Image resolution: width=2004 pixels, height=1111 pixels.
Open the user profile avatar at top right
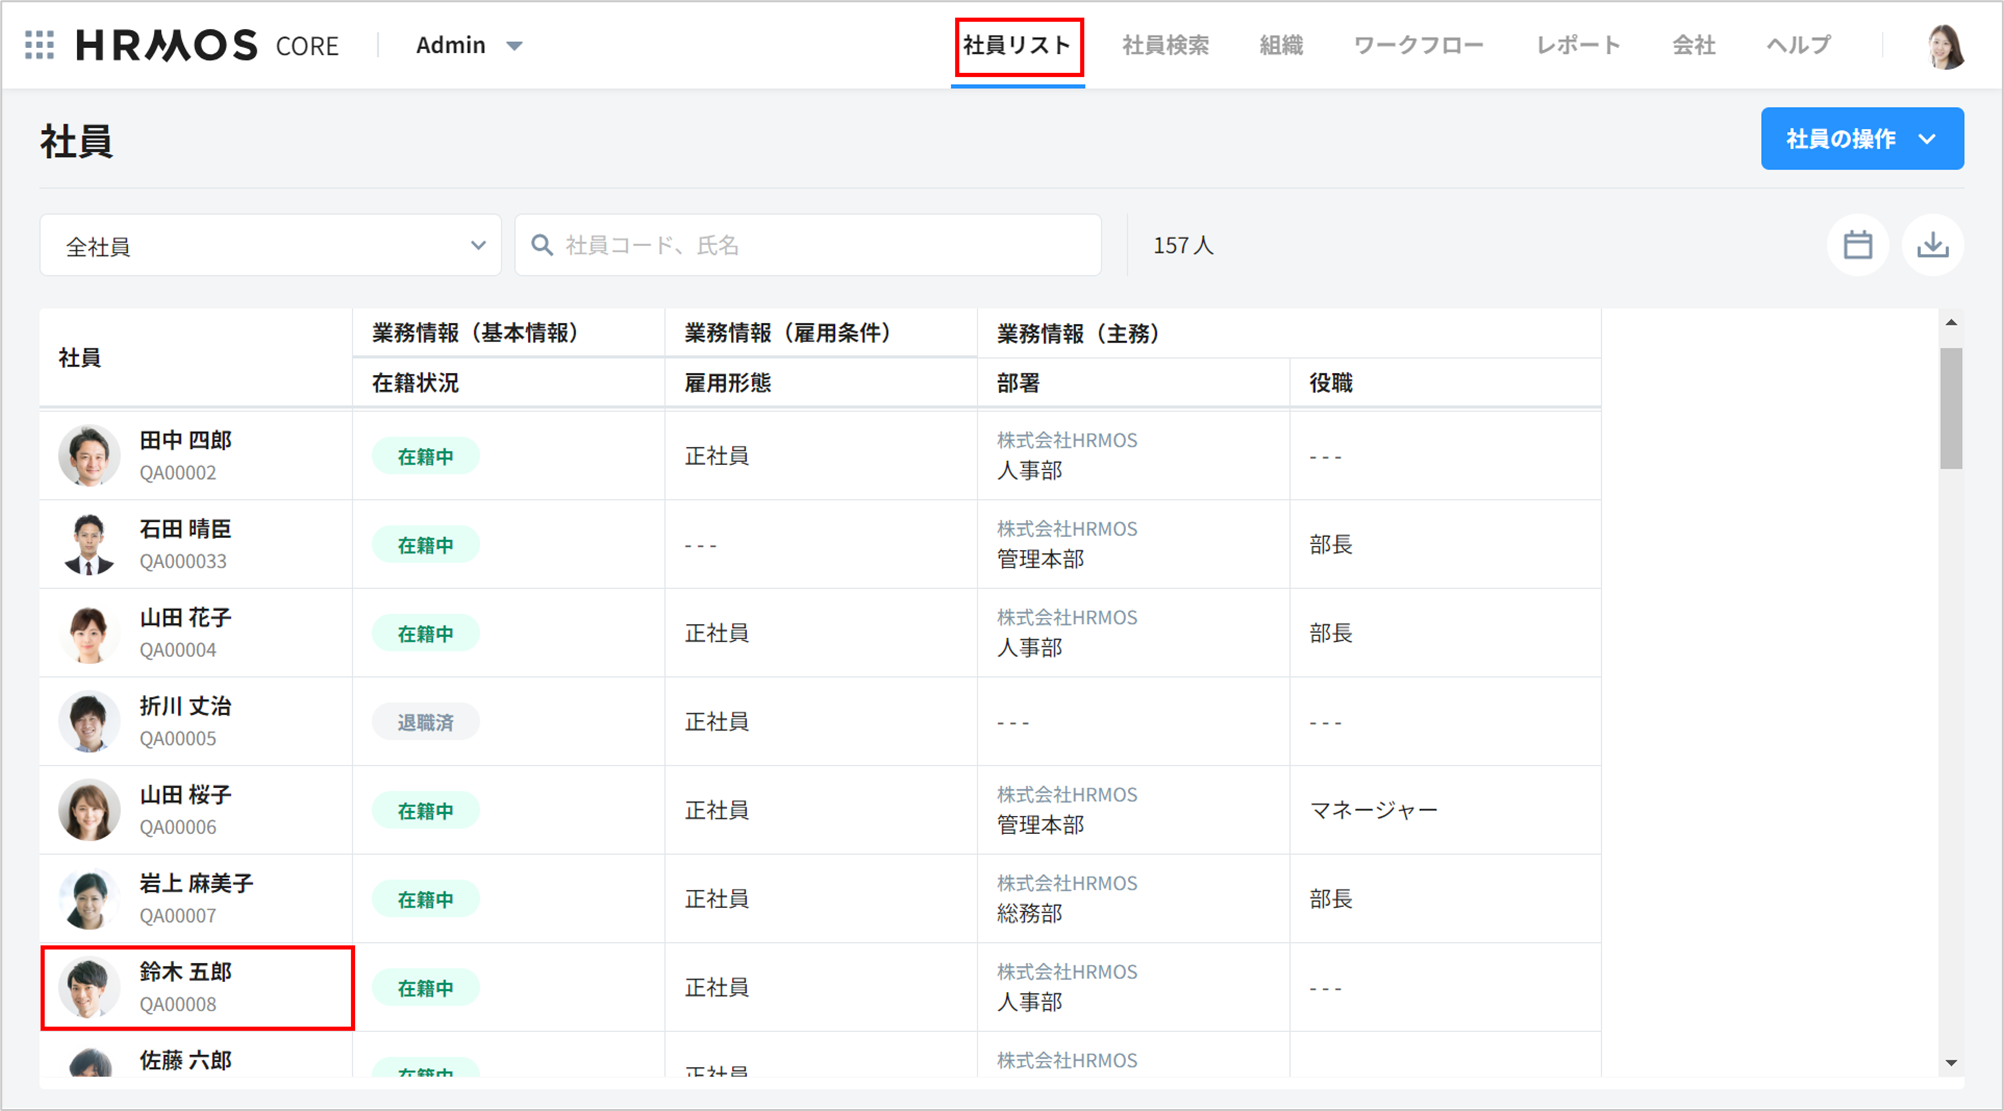tap(1945, 46)
